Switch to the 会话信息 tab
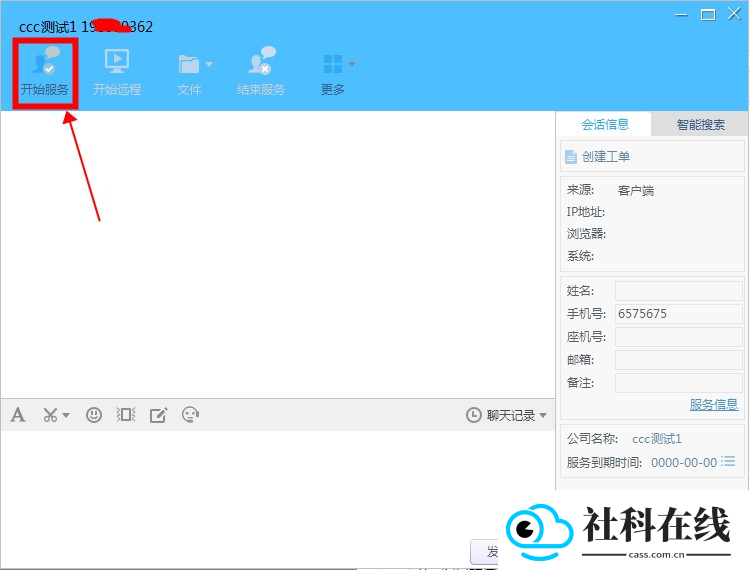This screenshot has width=750, height=570. (605, 124)
